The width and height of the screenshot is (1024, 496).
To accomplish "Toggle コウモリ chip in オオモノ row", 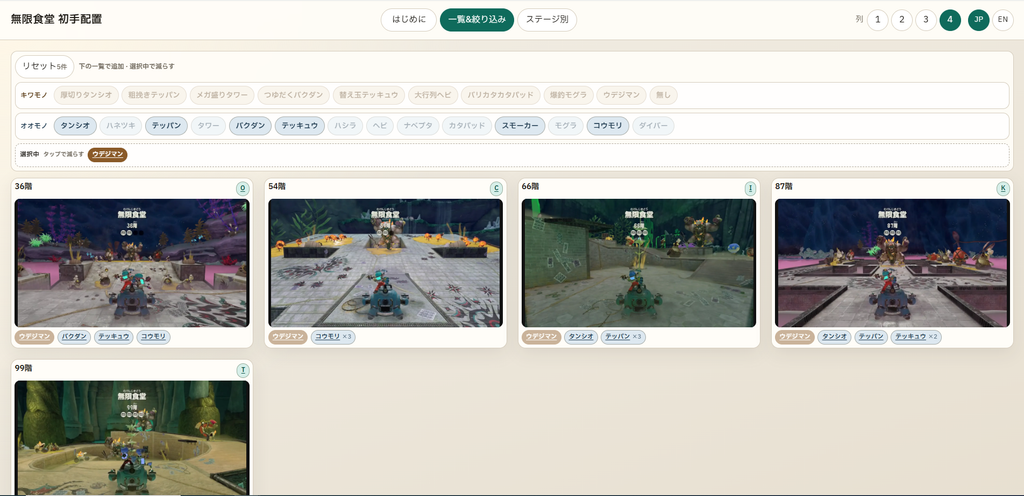I will (x=608, y=126).
